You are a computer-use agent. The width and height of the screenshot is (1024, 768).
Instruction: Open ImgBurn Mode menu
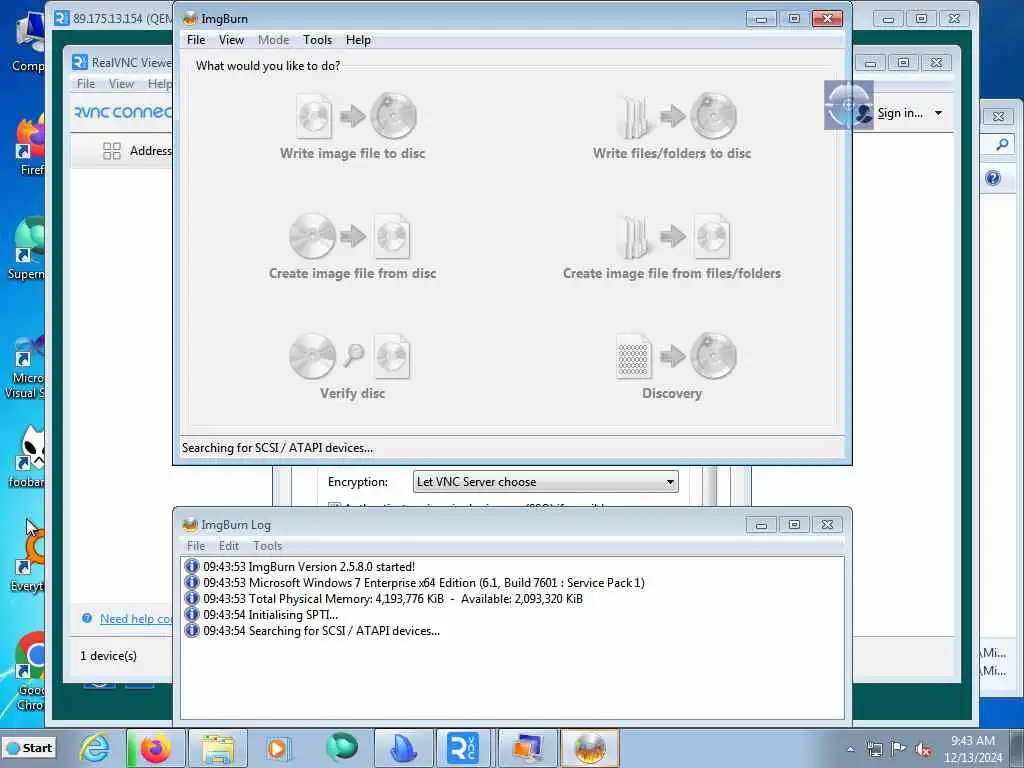(273, 40)
